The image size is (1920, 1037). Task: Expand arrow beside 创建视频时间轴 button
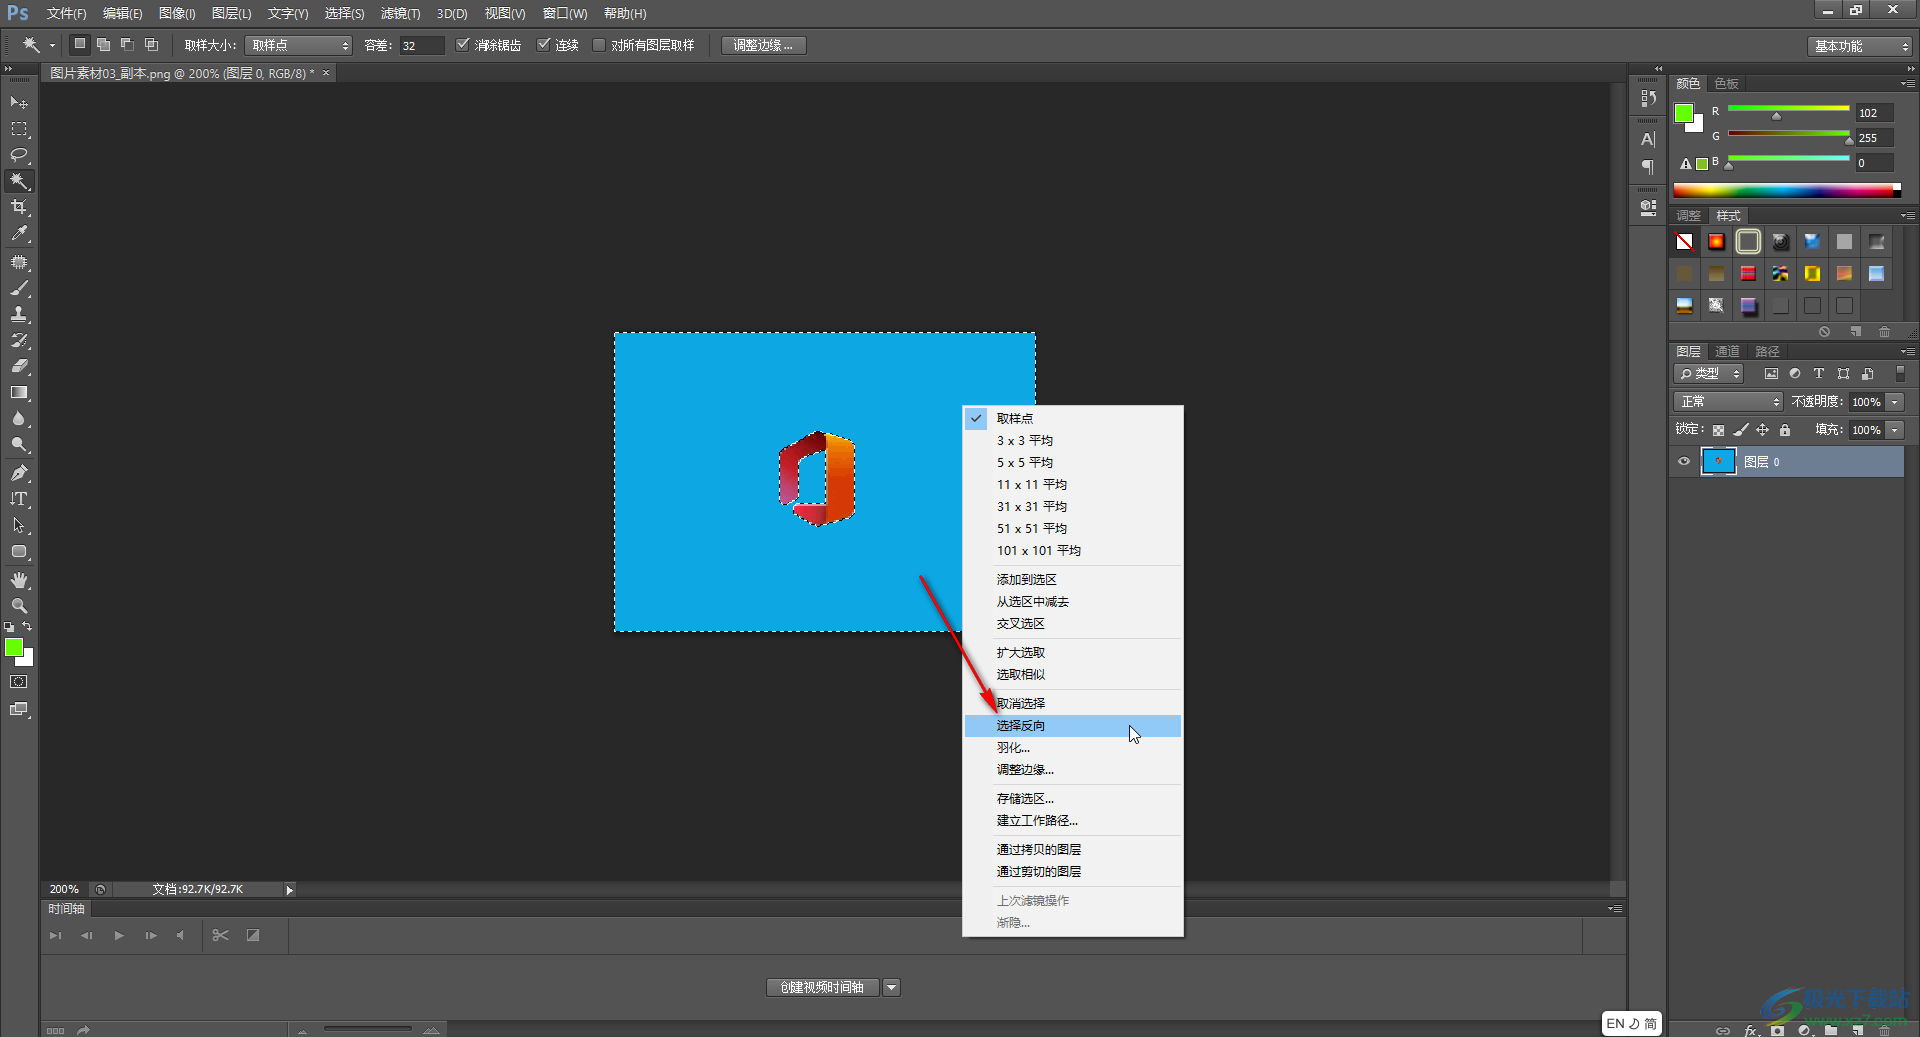pyautogui.click(x=892, y=988)
